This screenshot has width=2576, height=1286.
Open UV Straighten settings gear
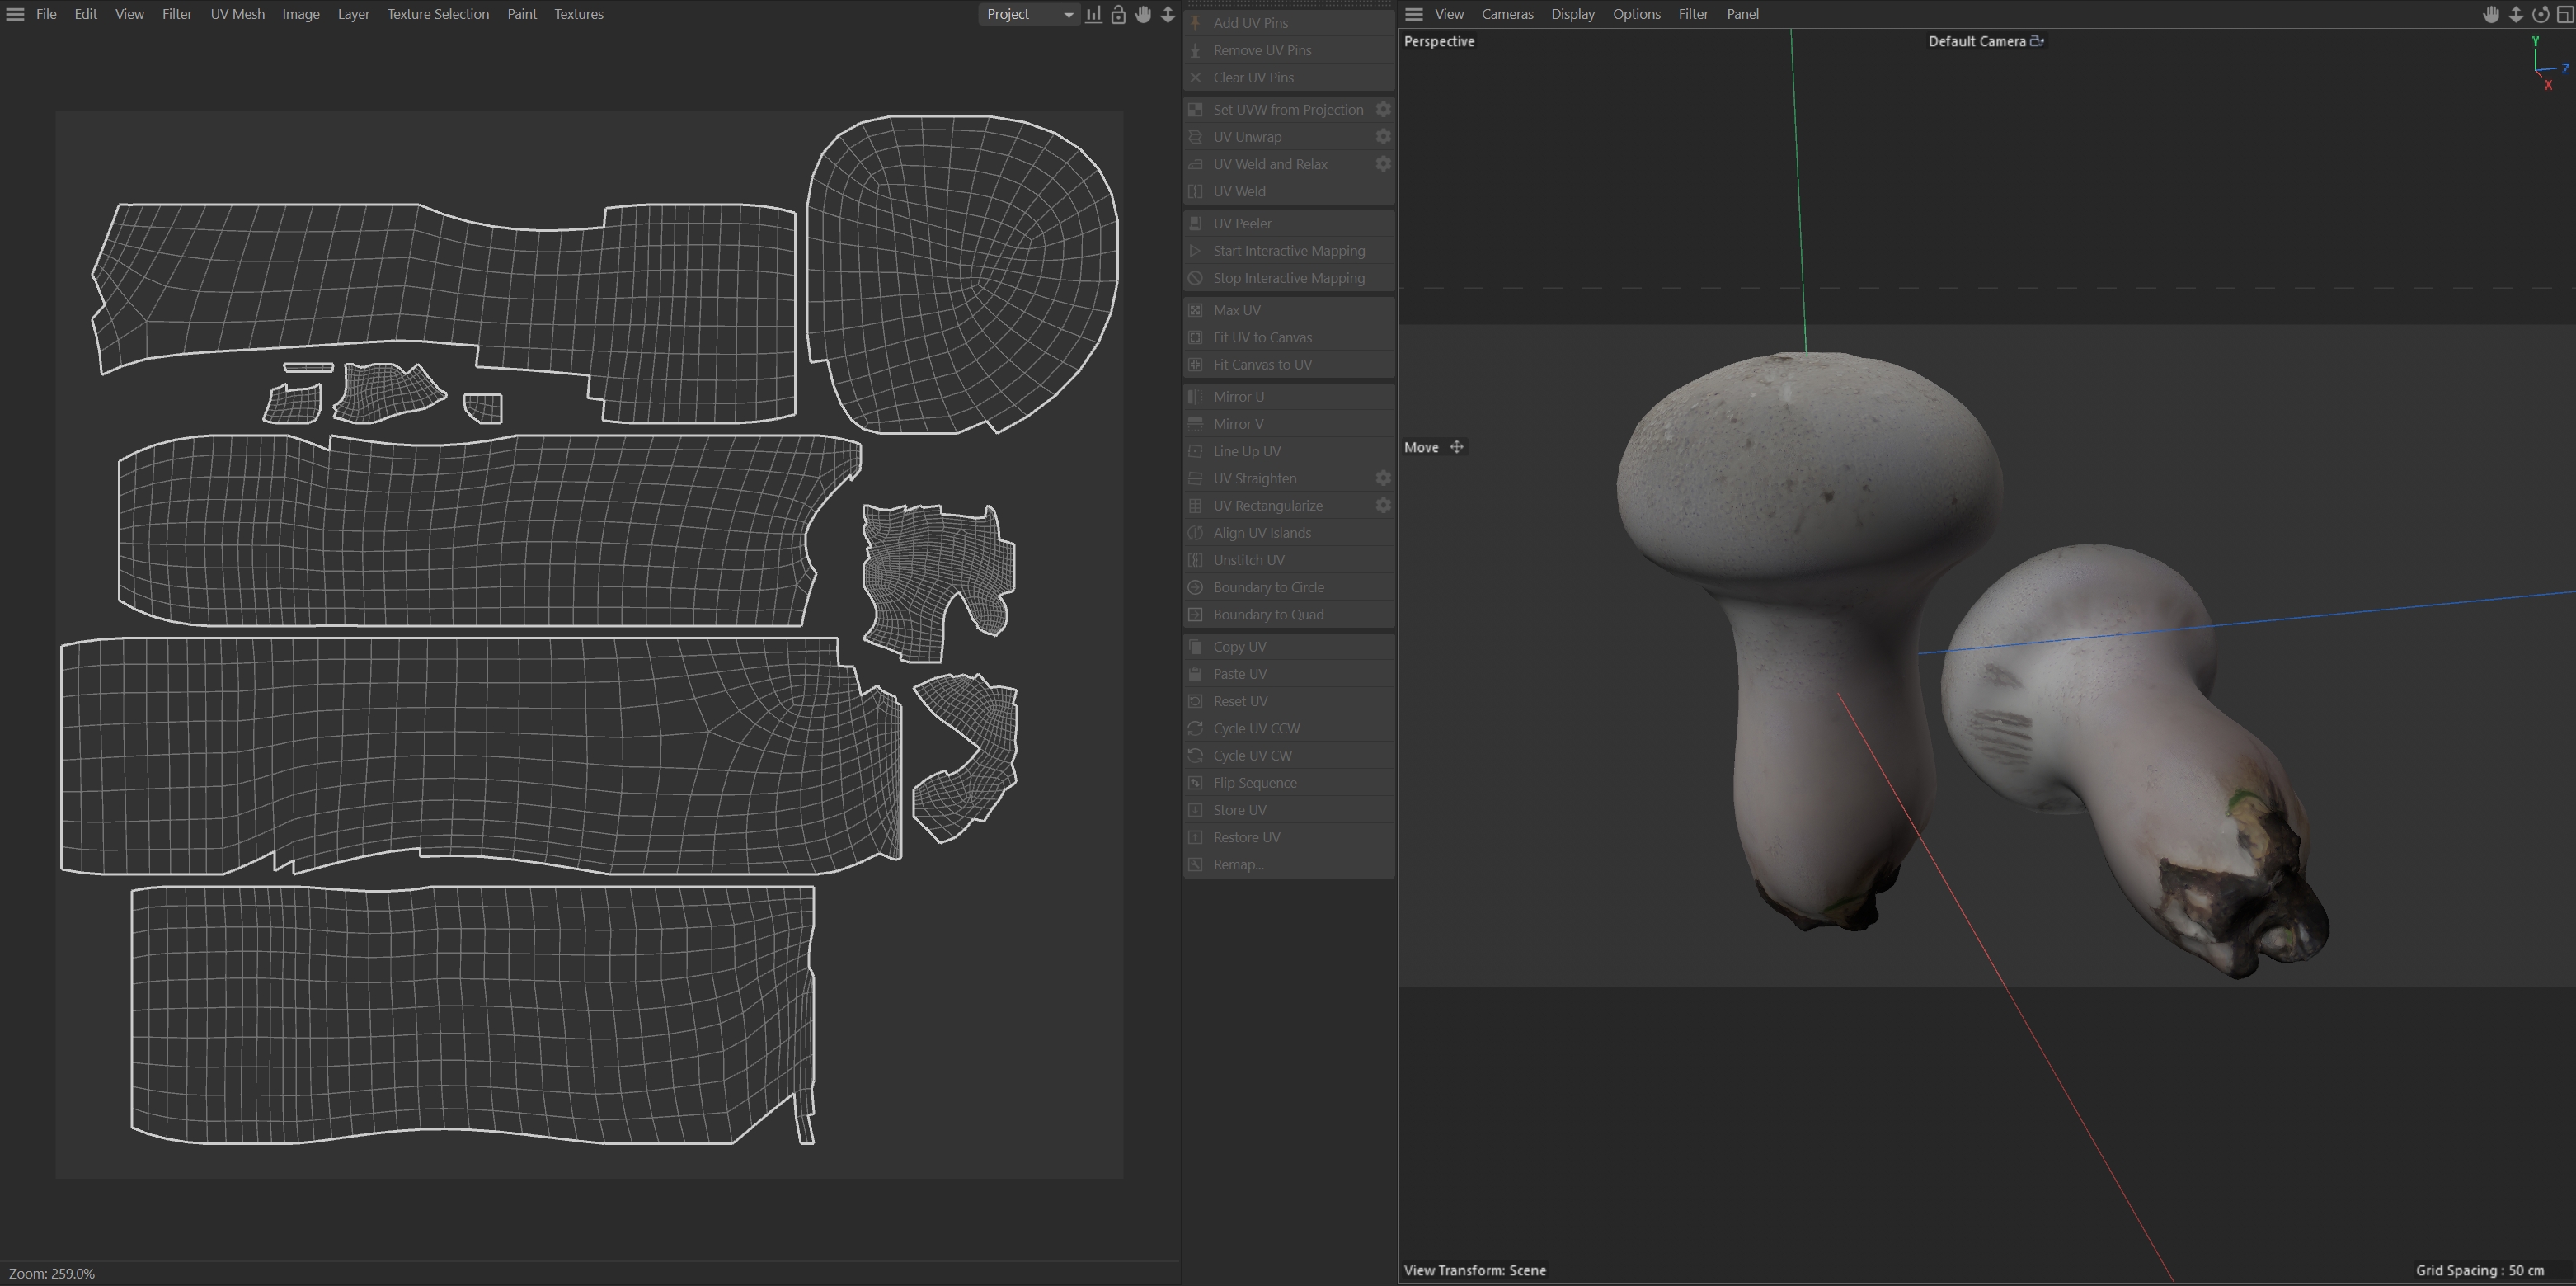tap(1383, 479)
